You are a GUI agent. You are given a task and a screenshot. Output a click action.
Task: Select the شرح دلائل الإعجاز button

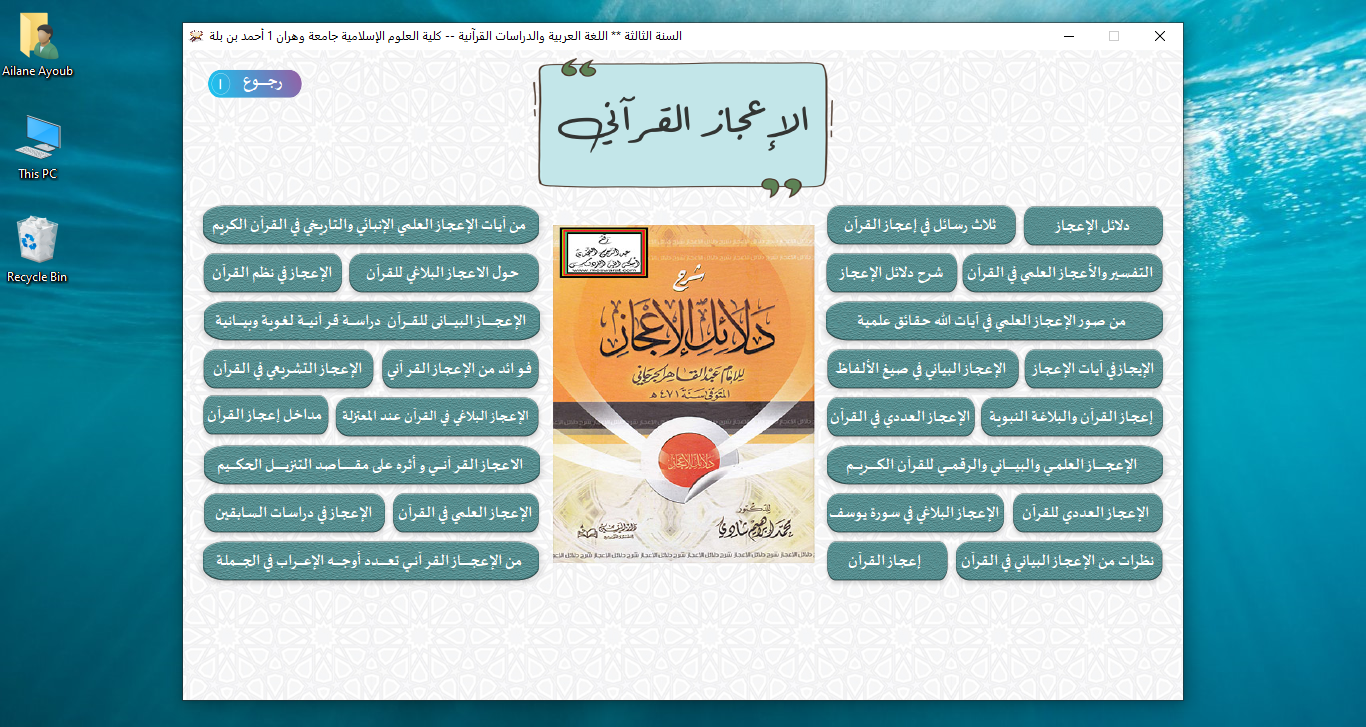coord(891,273)
